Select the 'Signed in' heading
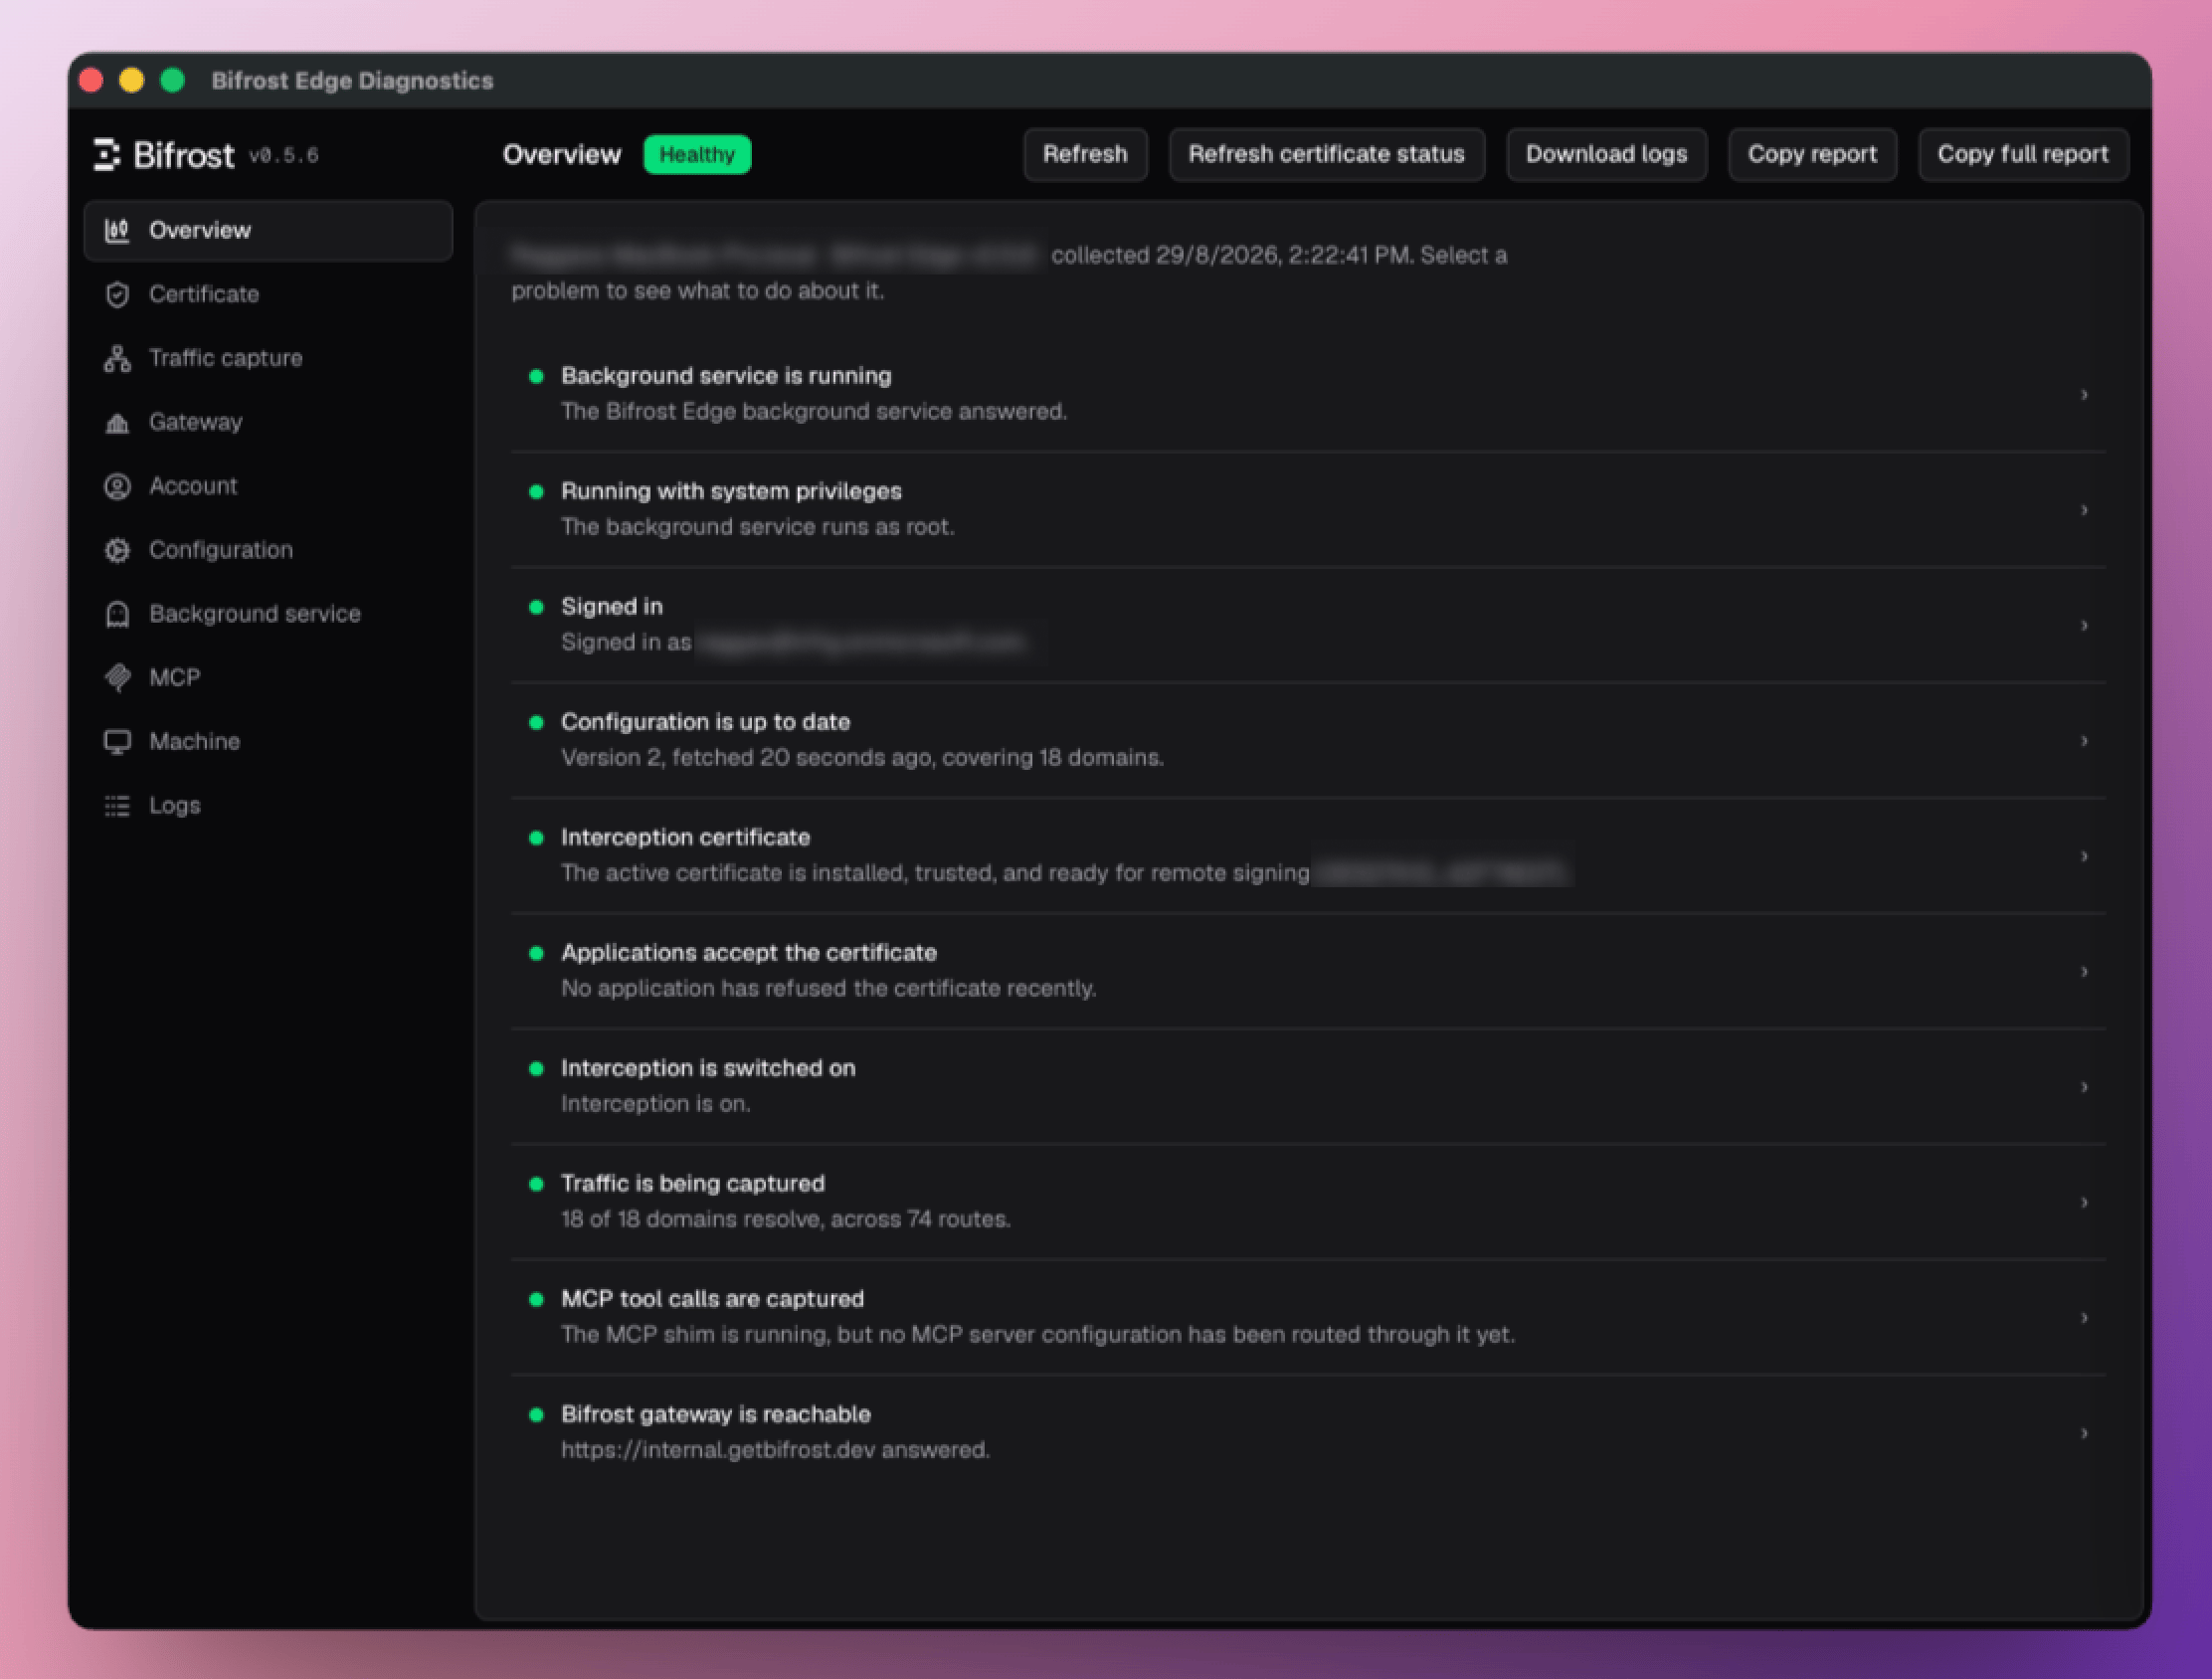This screenshot has height=1679, width=2212. pos(612,607)
